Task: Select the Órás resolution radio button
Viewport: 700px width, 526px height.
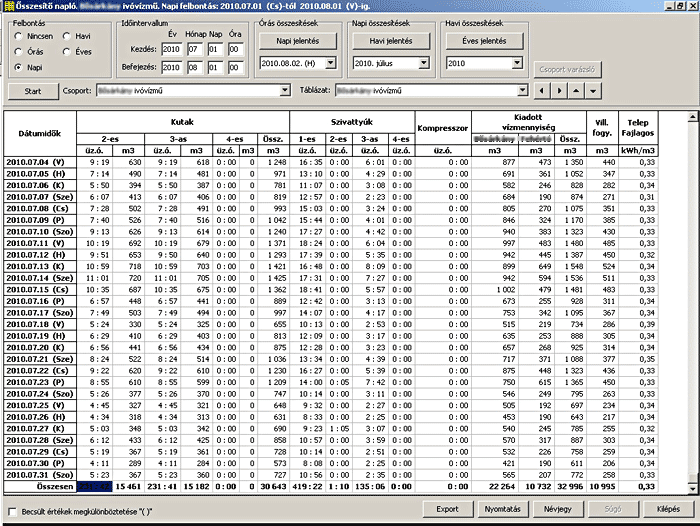Action: click(x=18, y=52)
